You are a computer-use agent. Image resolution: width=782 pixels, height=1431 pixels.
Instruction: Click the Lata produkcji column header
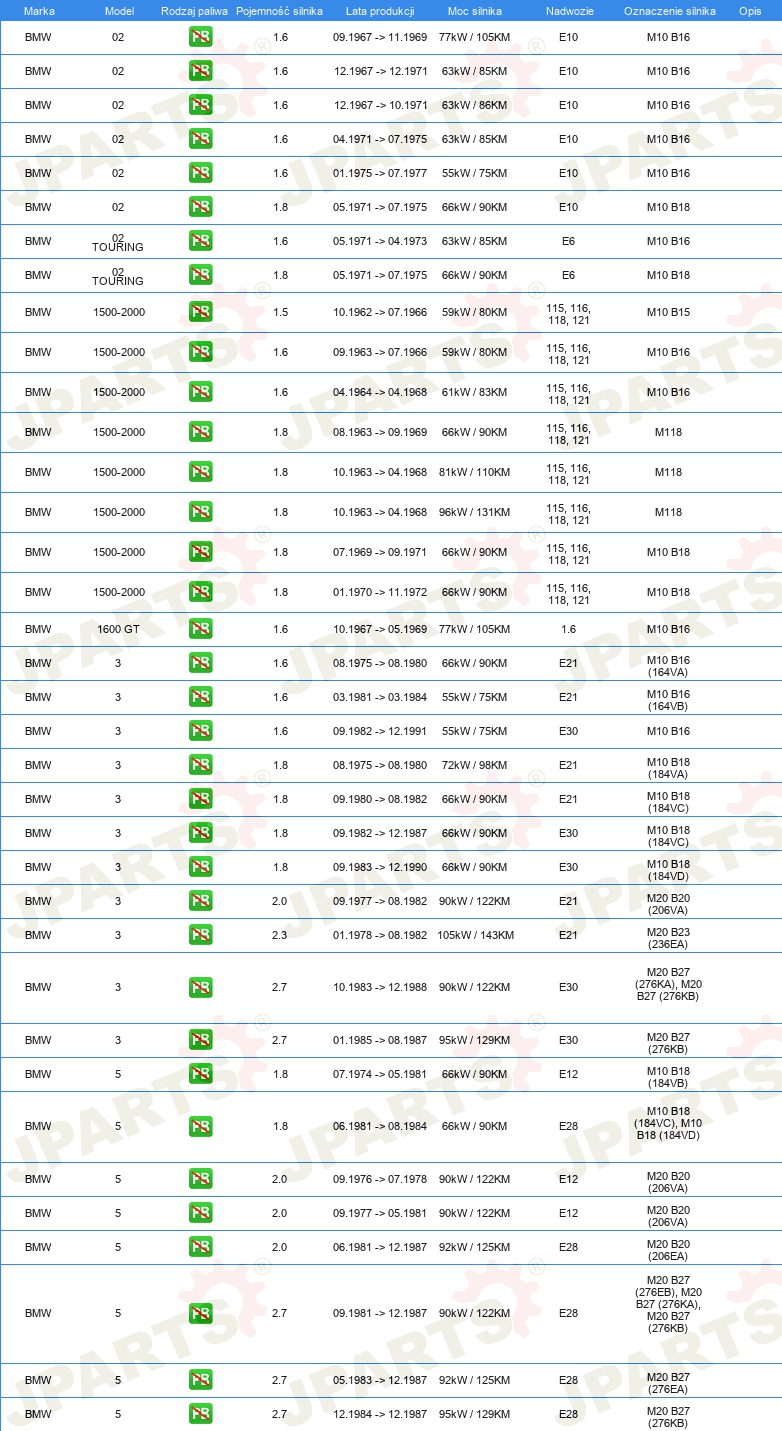pyautogui.click(x=379, y=10)
